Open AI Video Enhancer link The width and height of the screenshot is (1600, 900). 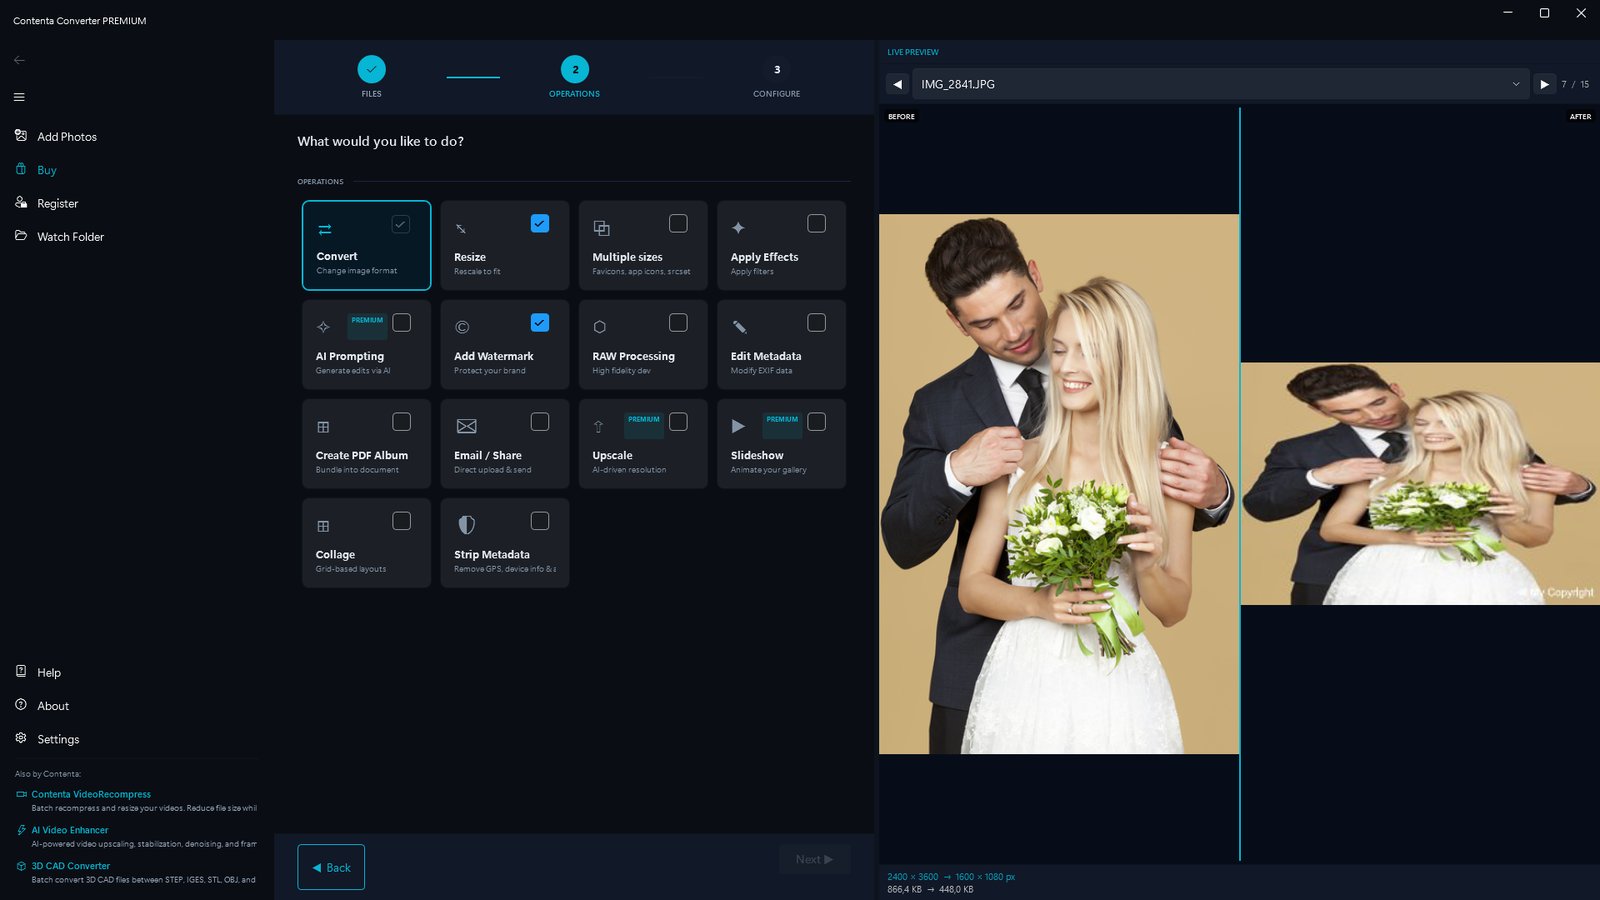click(x=69, y=830)
